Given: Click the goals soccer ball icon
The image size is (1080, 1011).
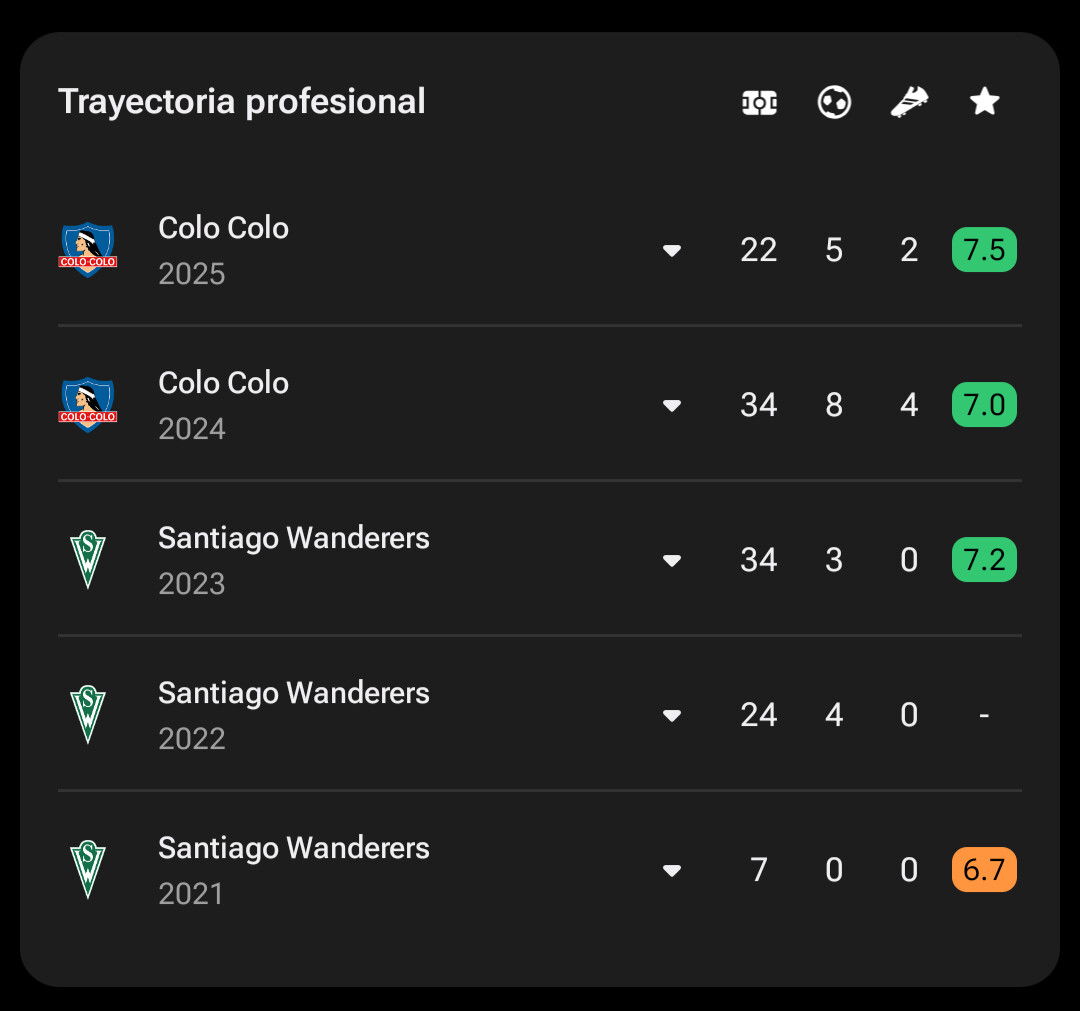Looking at the screenshot, I should 834,102.
